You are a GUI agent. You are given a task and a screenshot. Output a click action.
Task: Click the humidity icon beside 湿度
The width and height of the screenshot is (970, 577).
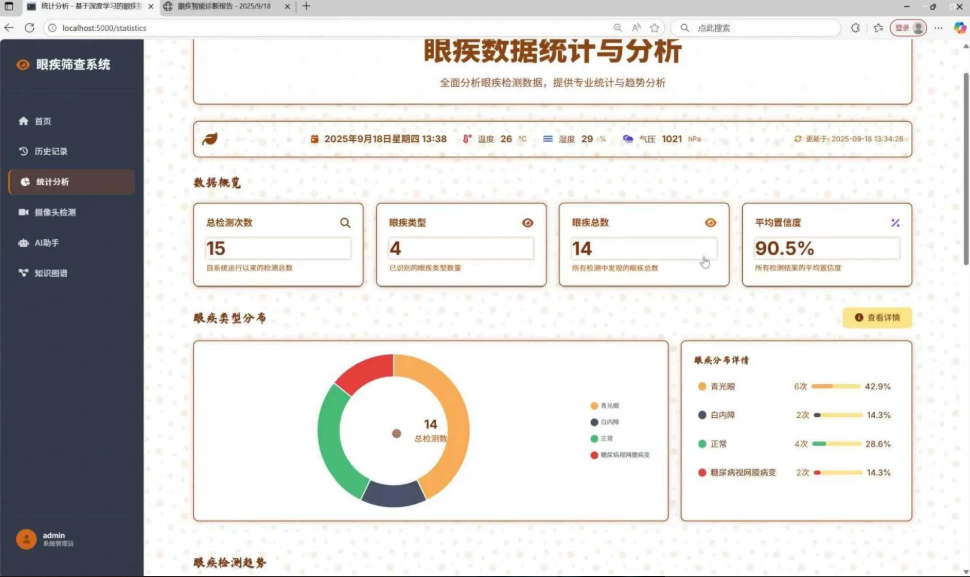click(547, 139)
